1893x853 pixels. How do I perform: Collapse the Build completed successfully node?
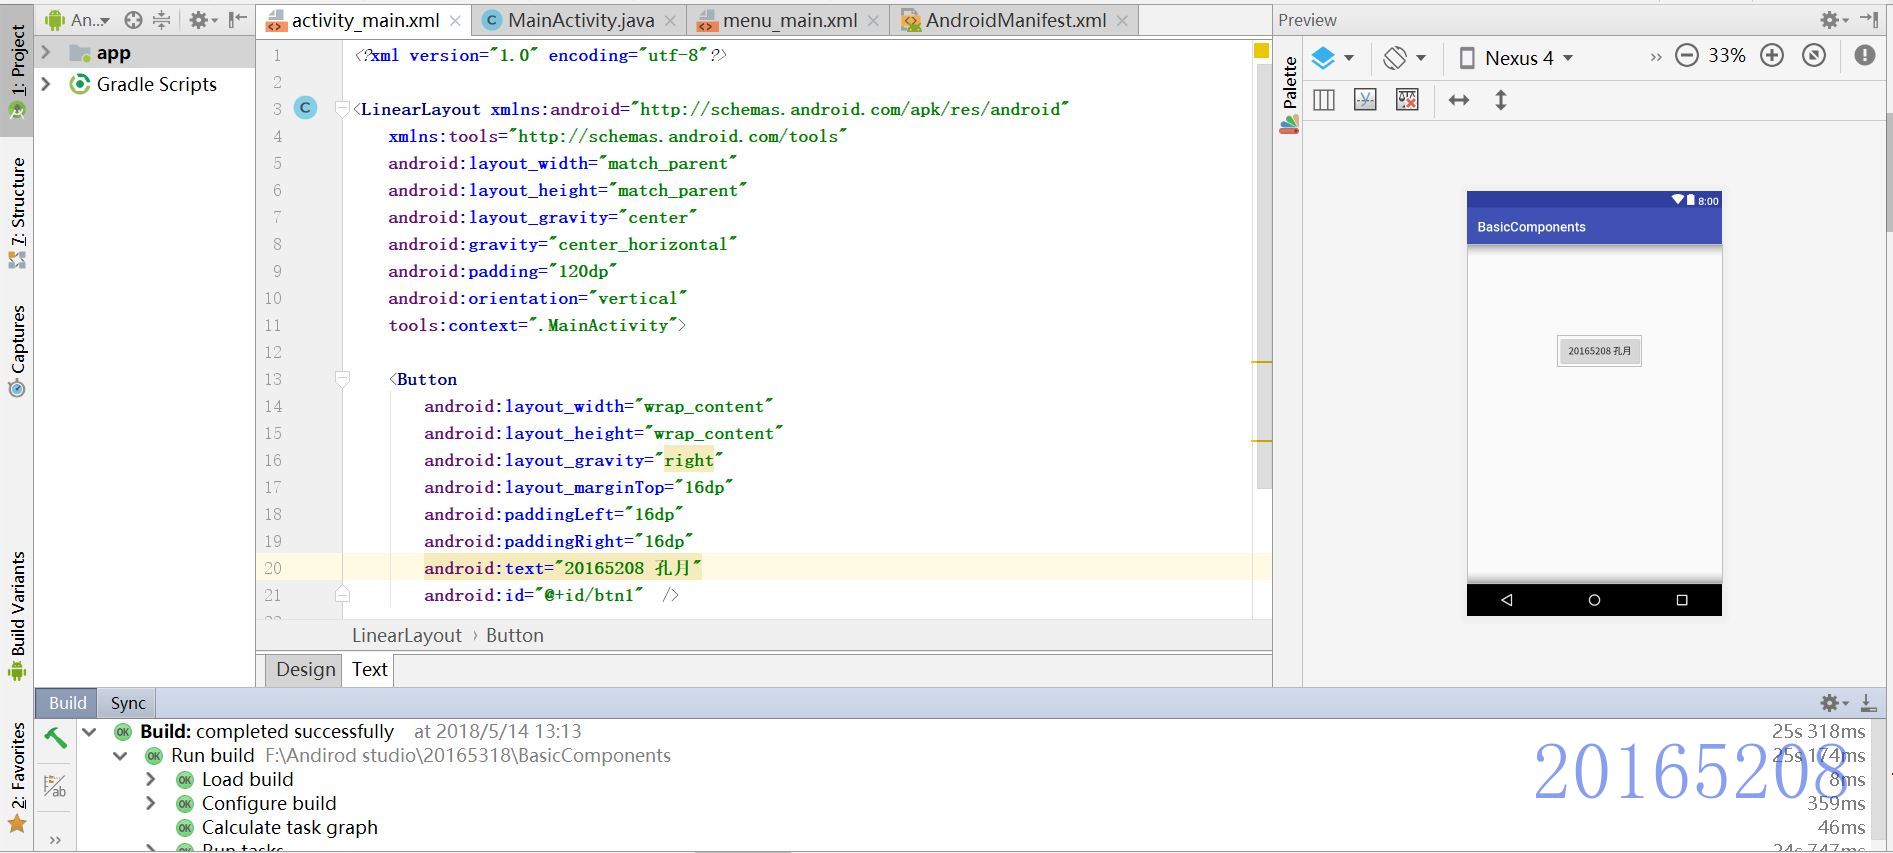coord(90,732)
